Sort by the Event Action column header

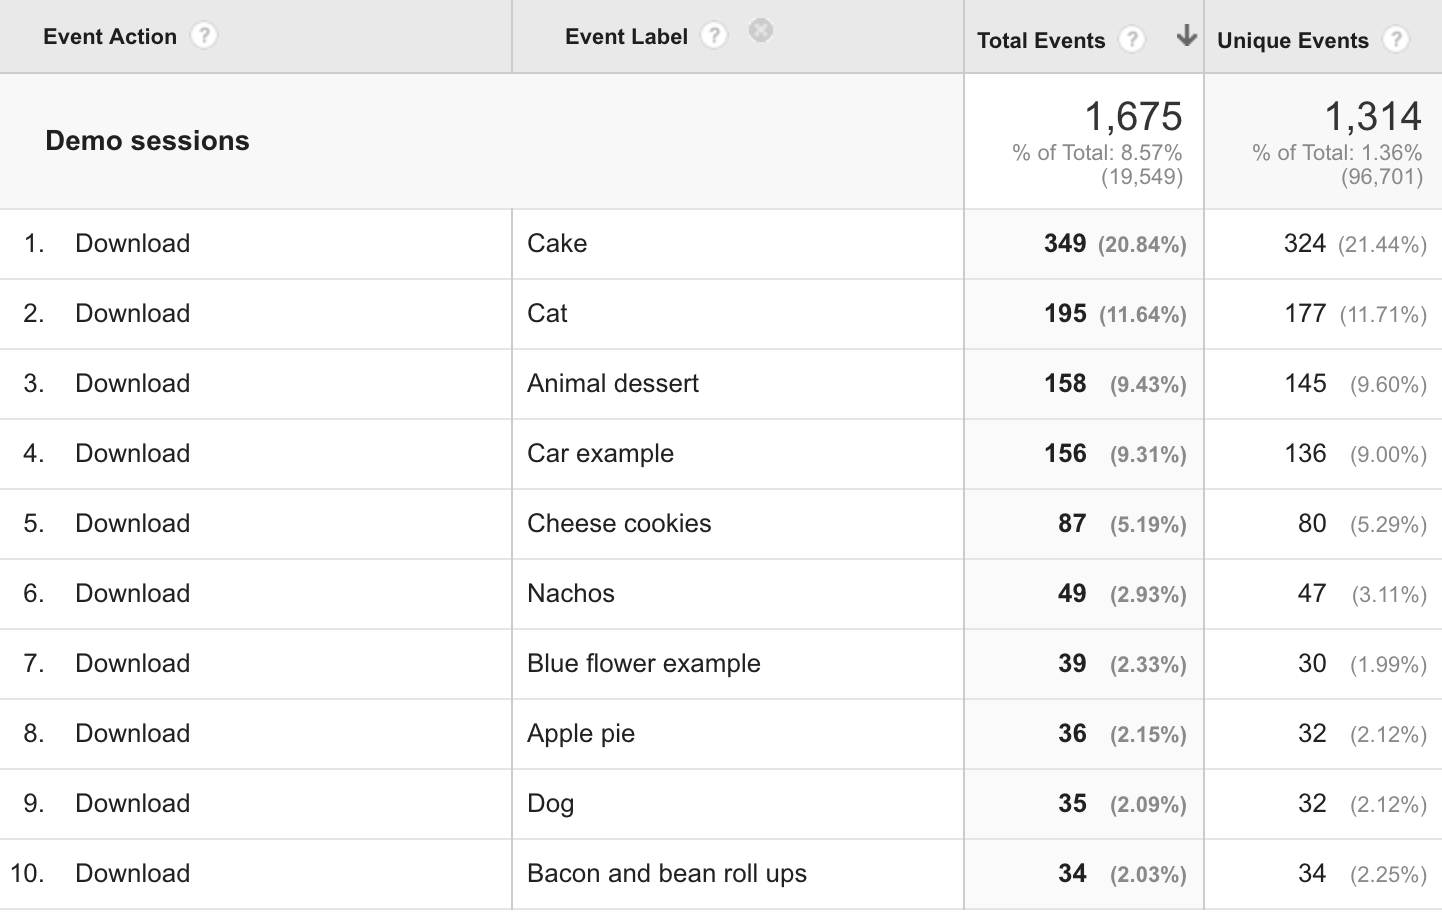[x=110, y=37]
